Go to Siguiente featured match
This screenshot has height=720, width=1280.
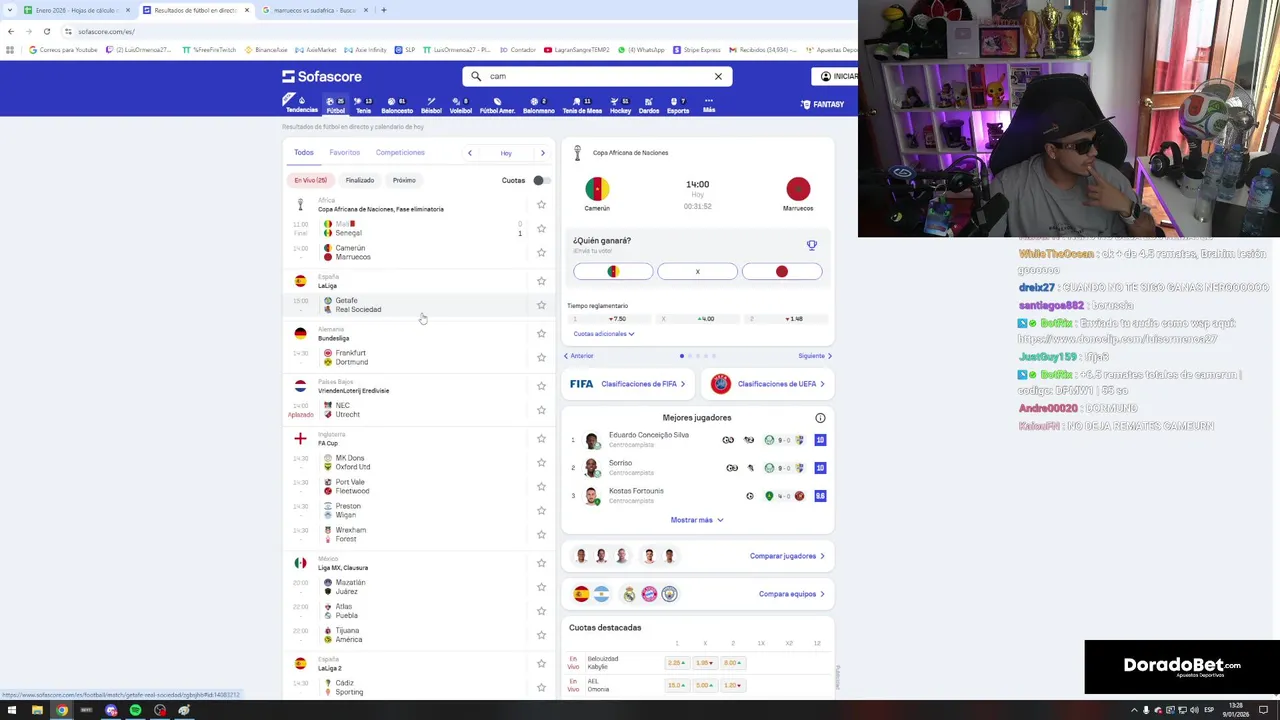[x=815, y=356]
